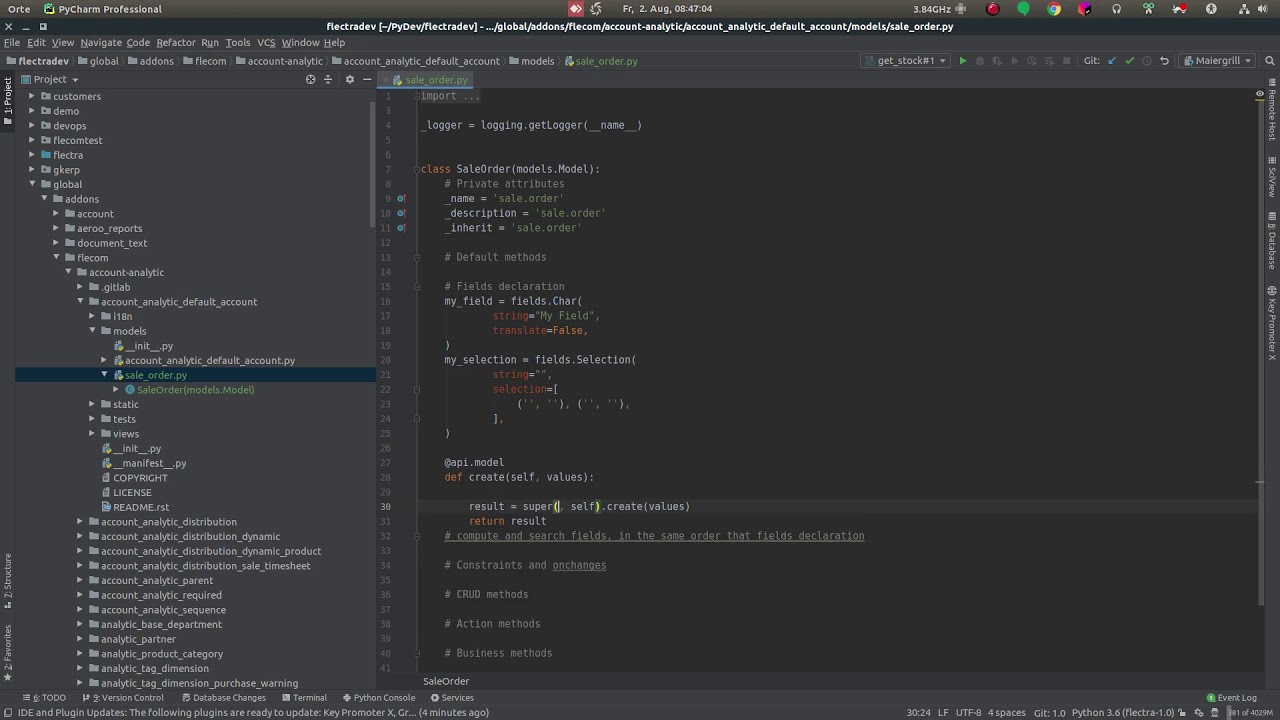This screenshot has width=1280, height=720.
Task: Open the Navigate menu
Action: 100,43
